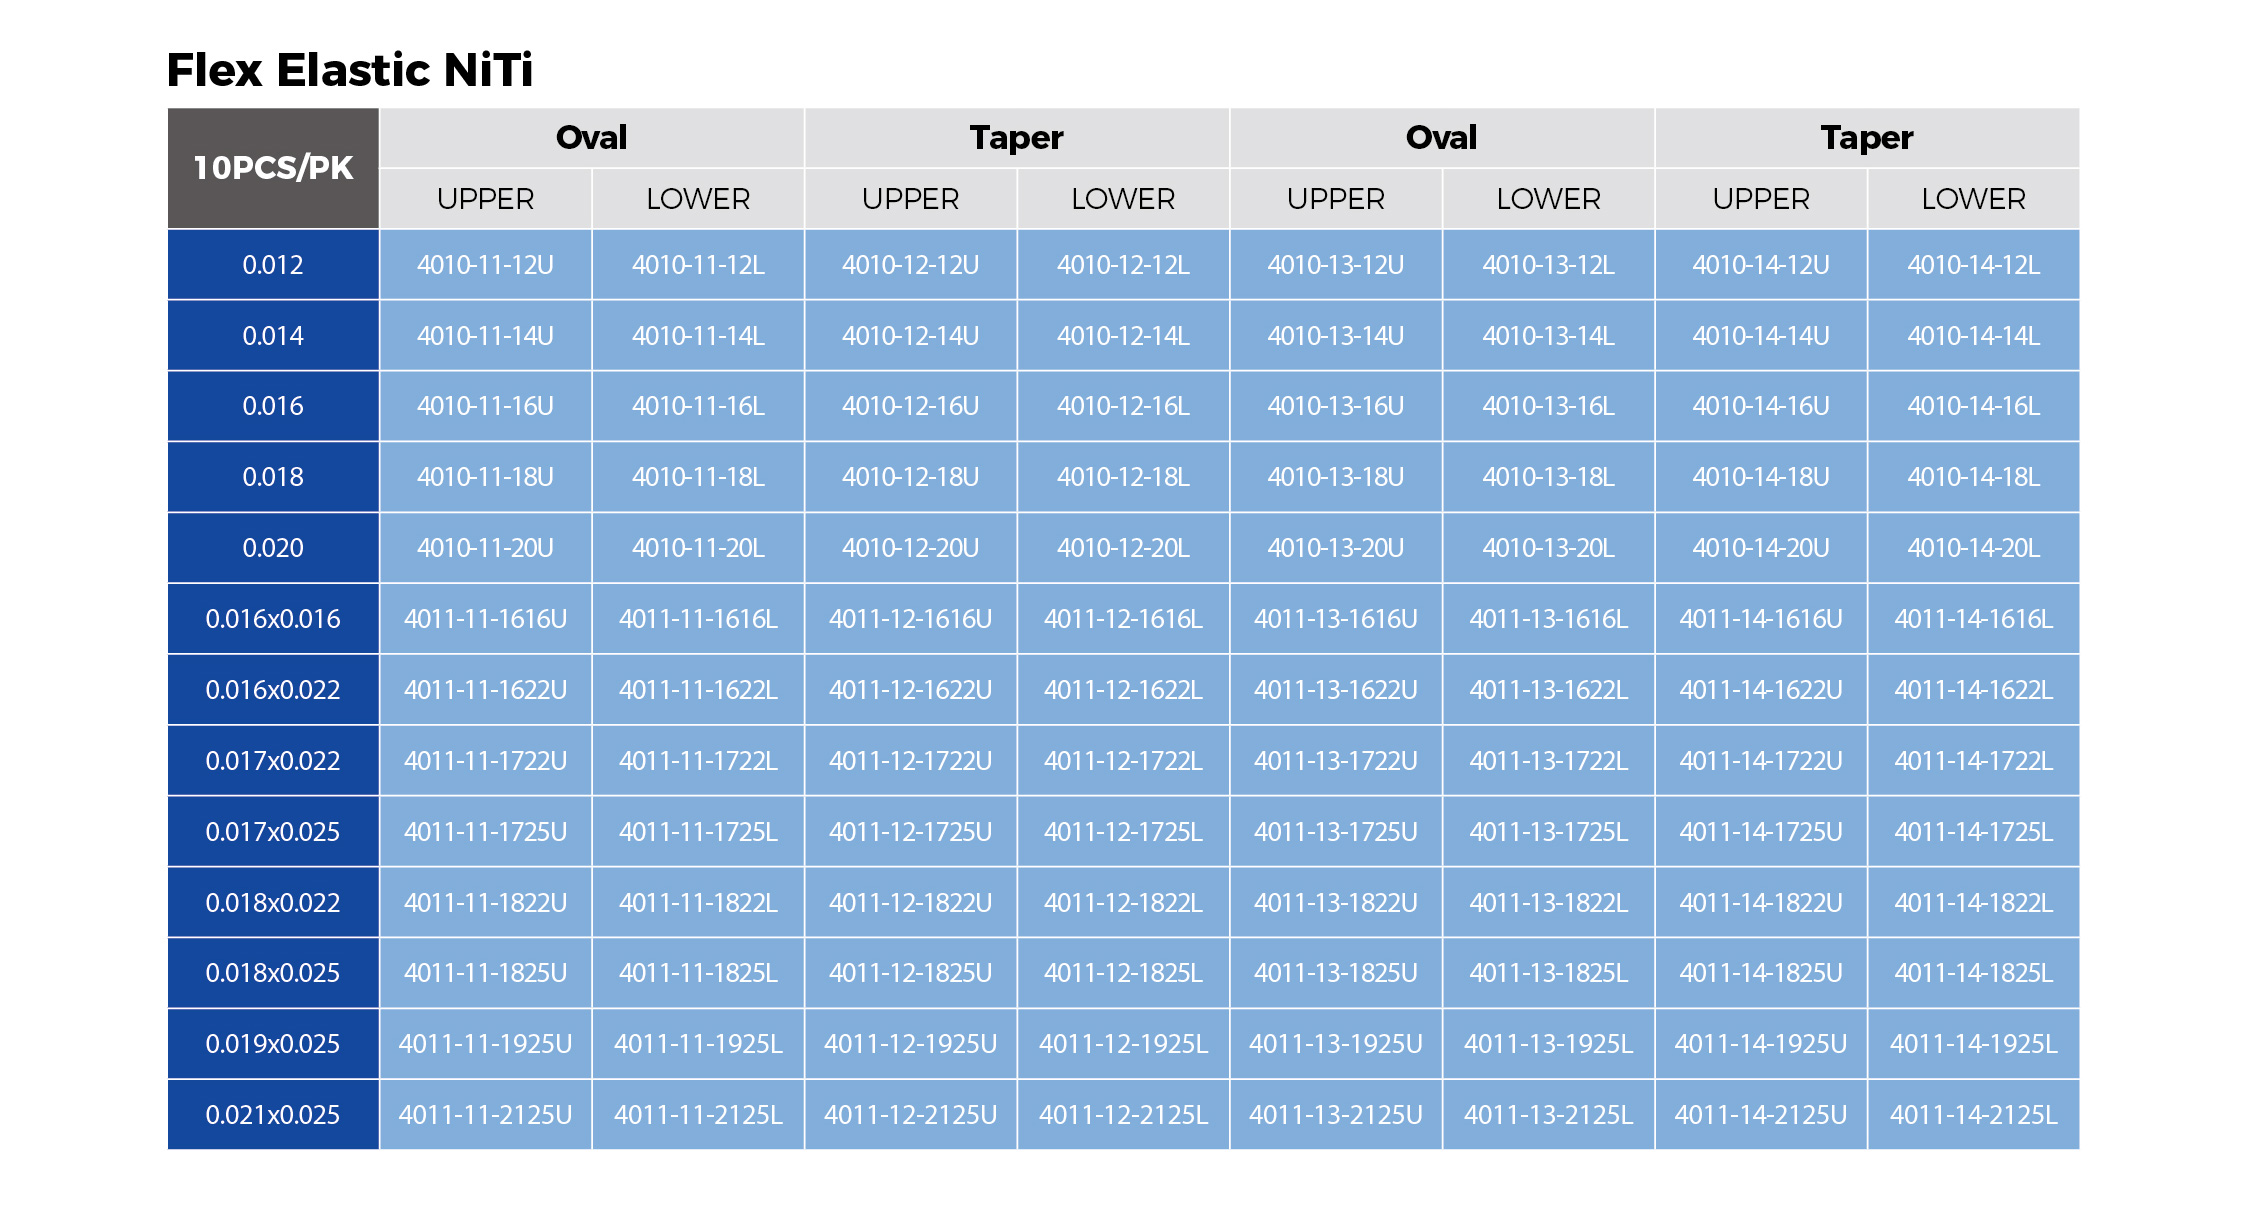Click the Flex Elastic NiTi title
This screenshot has width=2247, height=1227.
pyautogui.click(x=350, y=70)
